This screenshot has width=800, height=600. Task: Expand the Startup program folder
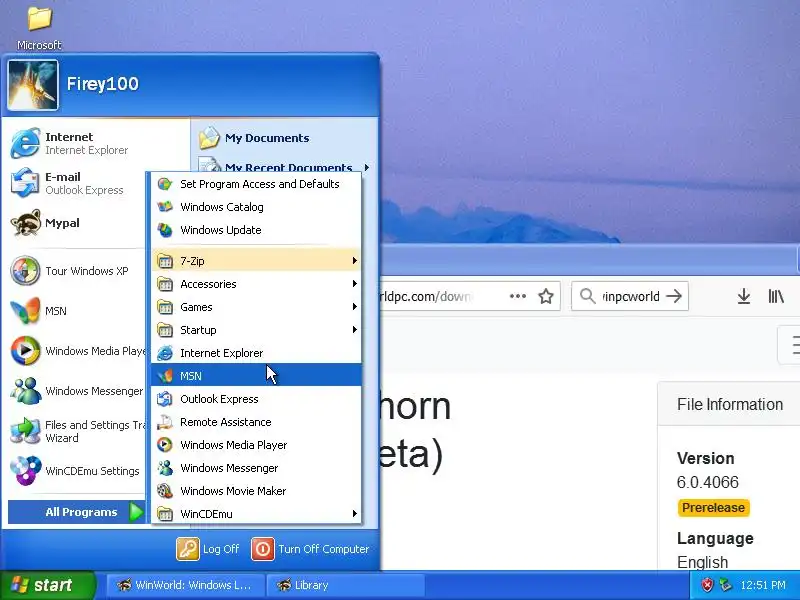click(x=256, y=330)
